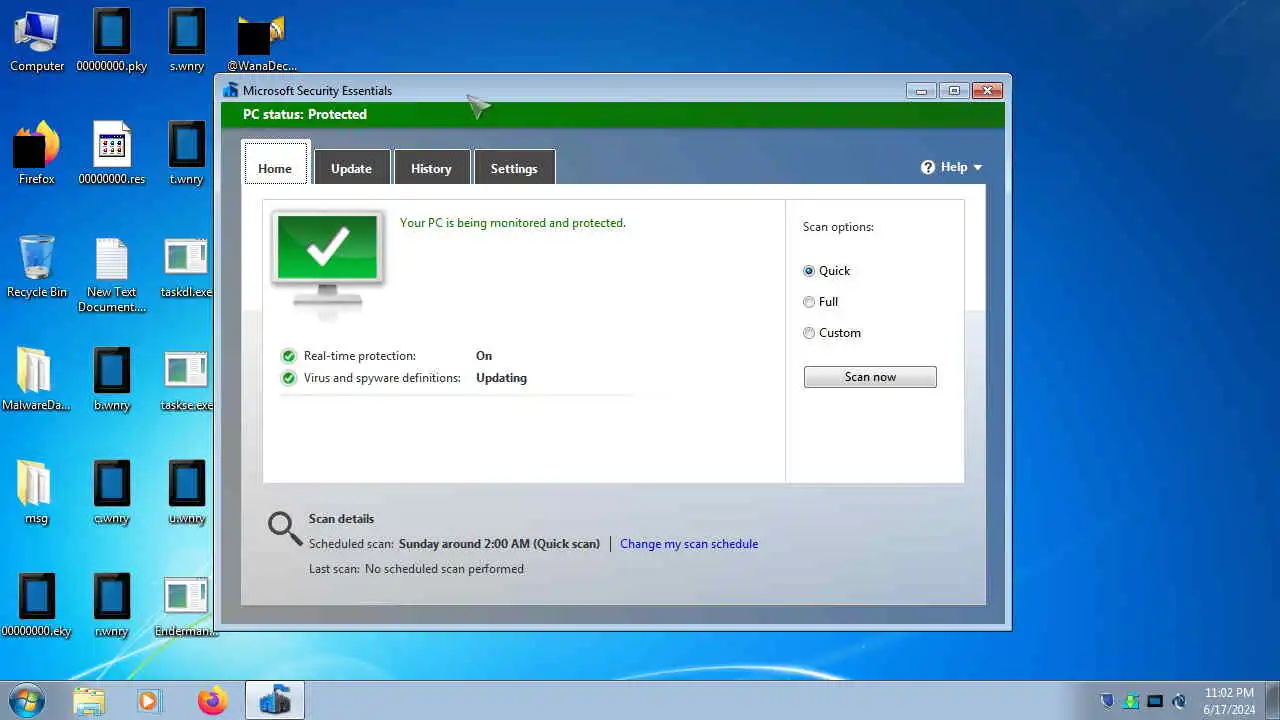
Task: Select the t.wnry file icon
Action: tap(187, 154)
